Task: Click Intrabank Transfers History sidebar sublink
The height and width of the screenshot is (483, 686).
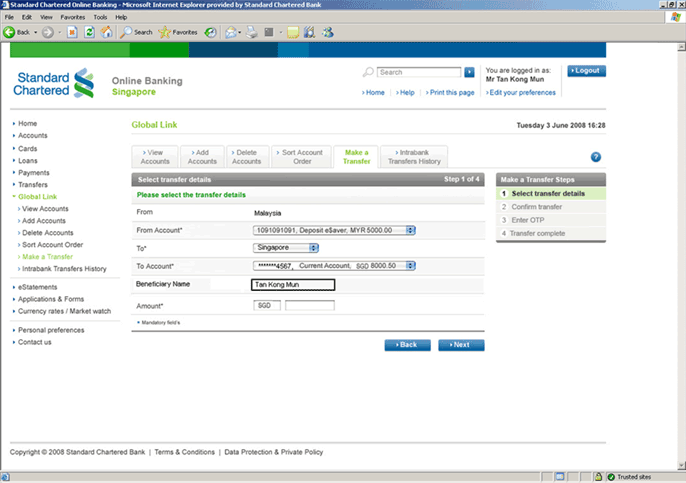Action: pyautogui.click(x=64, y=269)
